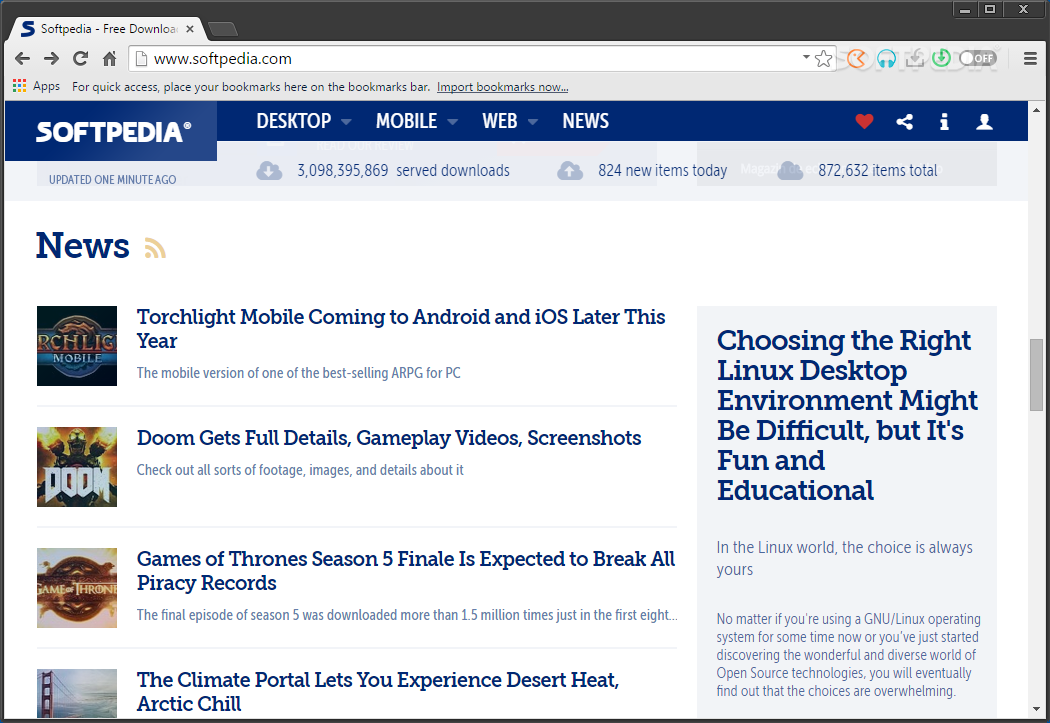Click the page scrollbar thumb

tap(1037, 375)
